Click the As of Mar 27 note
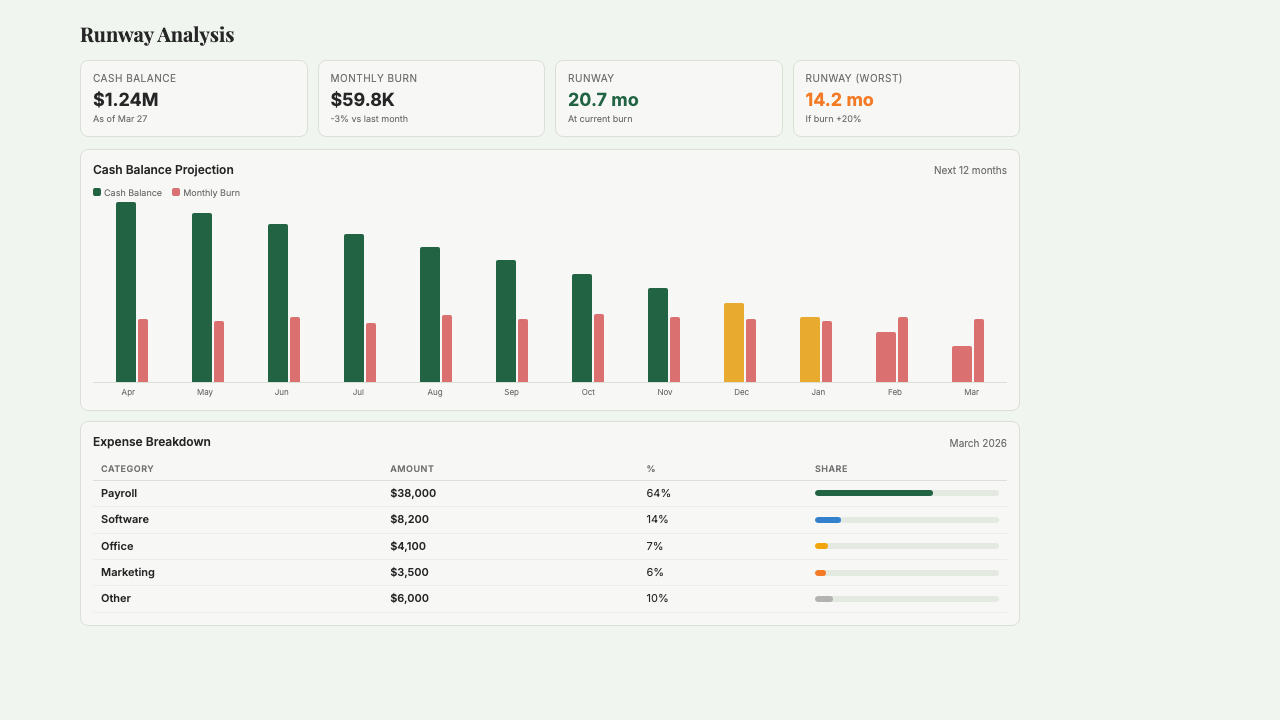1280x720 pixels. click(x=120, y=119)
